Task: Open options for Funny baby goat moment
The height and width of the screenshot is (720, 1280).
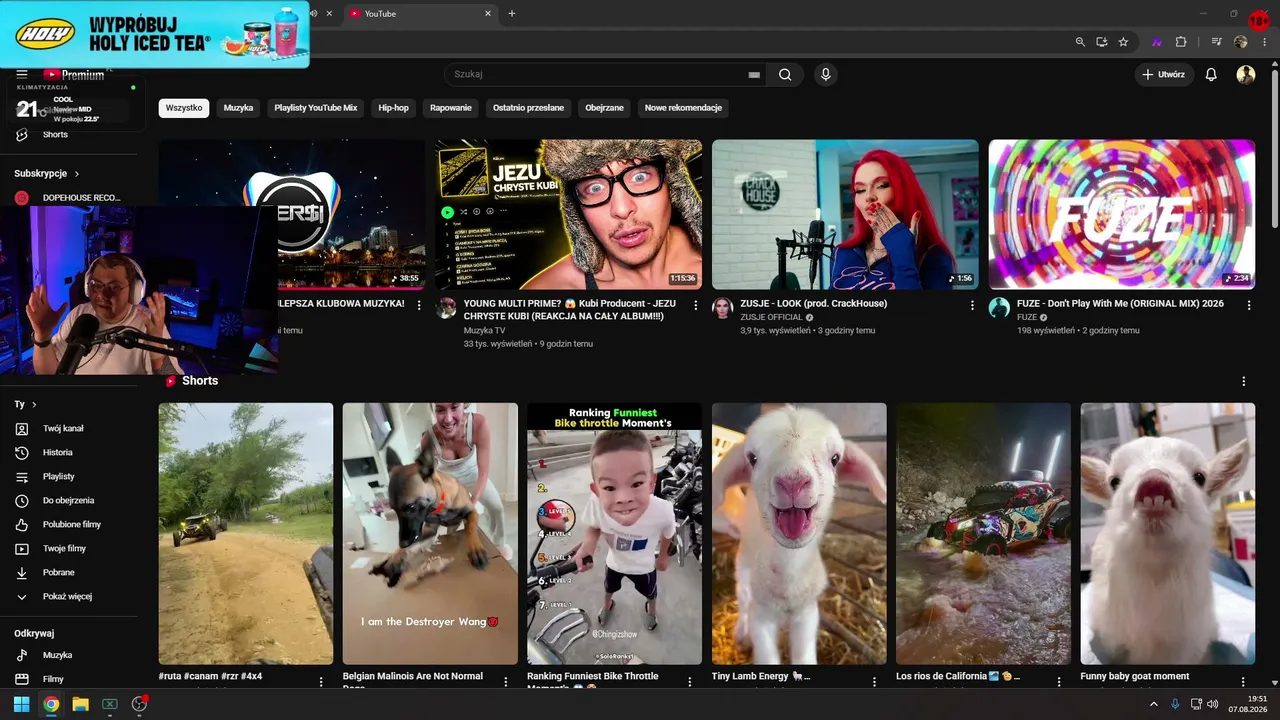Action: click(x=1244, y=681)
